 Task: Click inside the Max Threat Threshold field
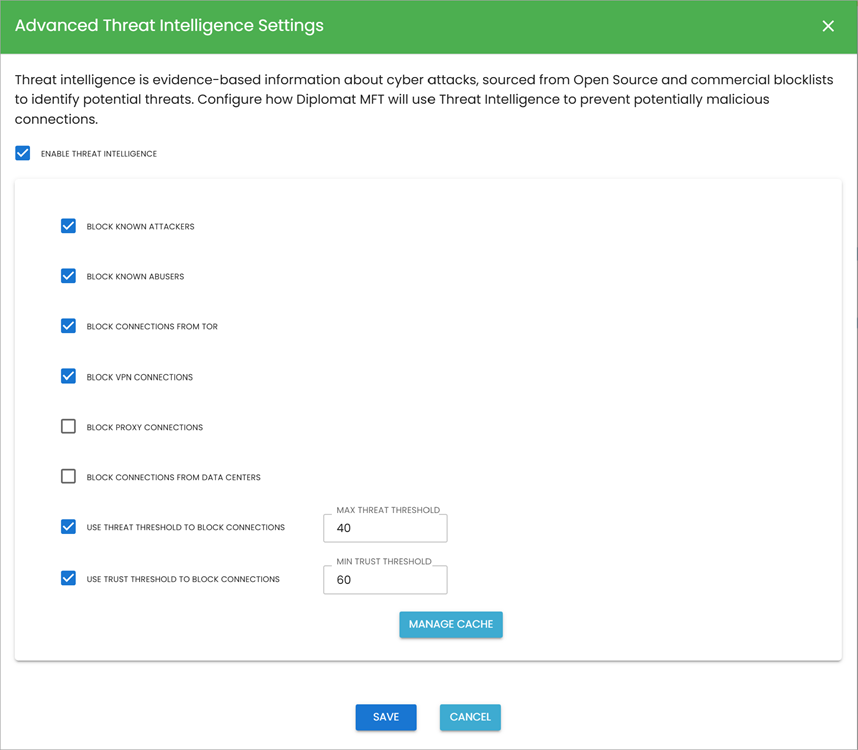(x=385, y=528)
